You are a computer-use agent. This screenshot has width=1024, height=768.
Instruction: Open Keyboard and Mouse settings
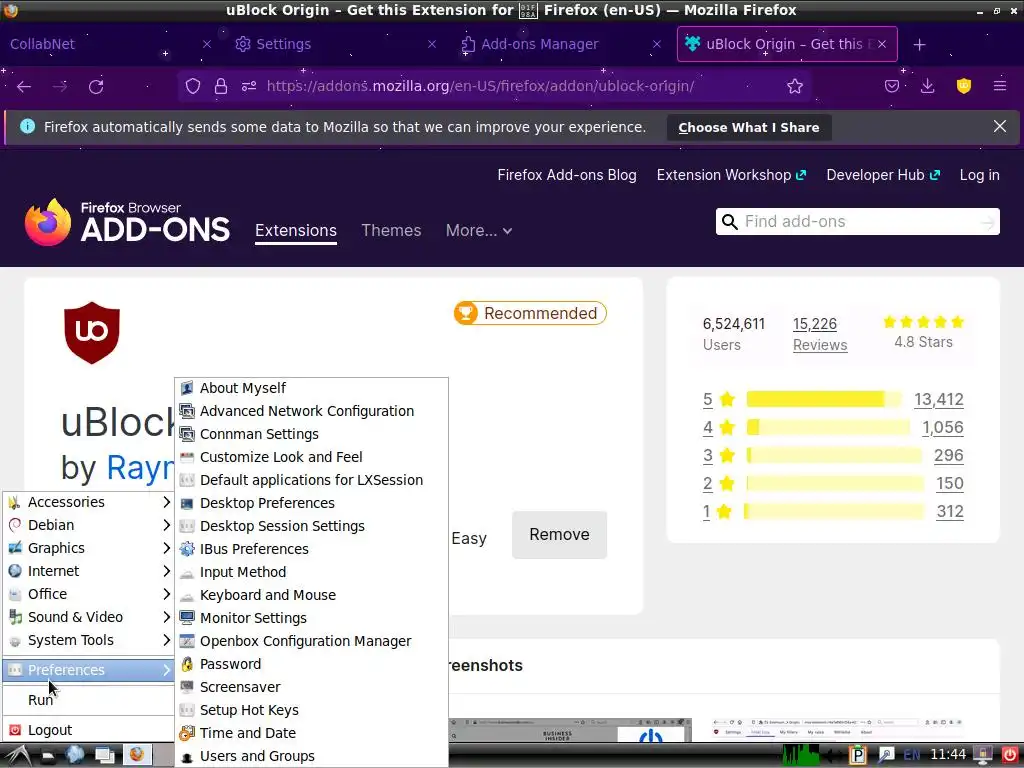coord(312,595)
